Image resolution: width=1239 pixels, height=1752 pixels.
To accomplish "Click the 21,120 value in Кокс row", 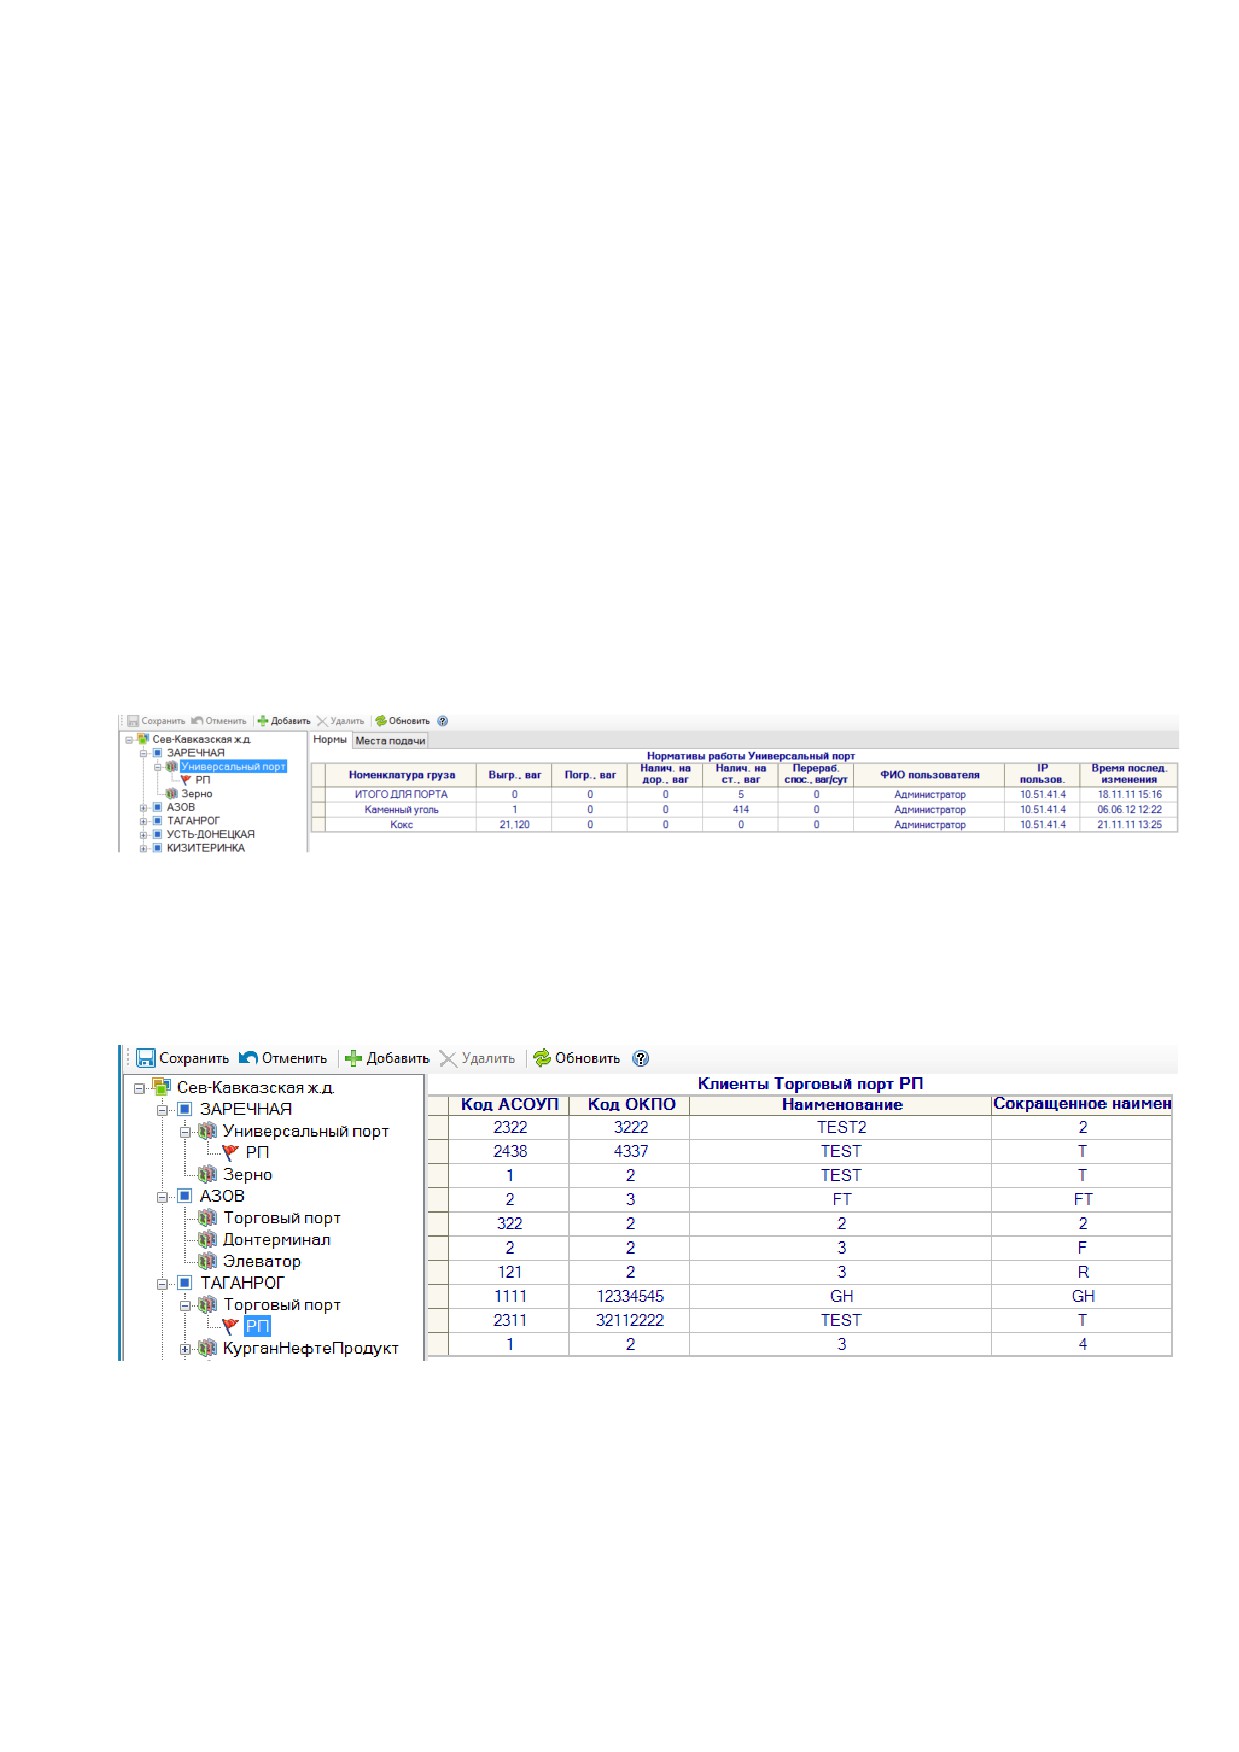I will coord(514,825).
